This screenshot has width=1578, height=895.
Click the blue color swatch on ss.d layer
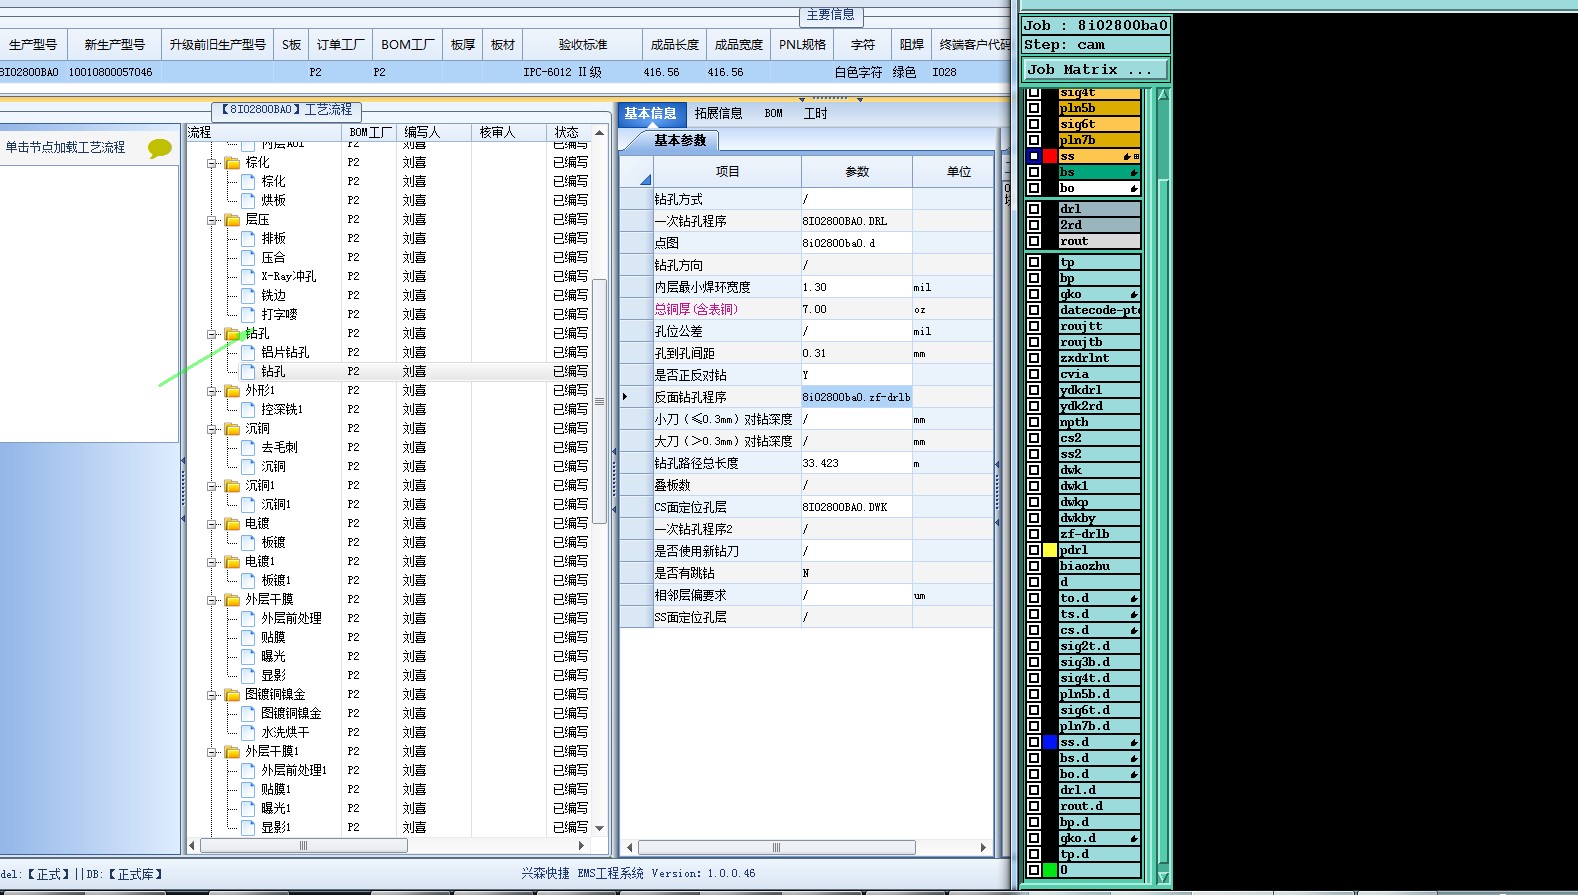(1050, 742)
